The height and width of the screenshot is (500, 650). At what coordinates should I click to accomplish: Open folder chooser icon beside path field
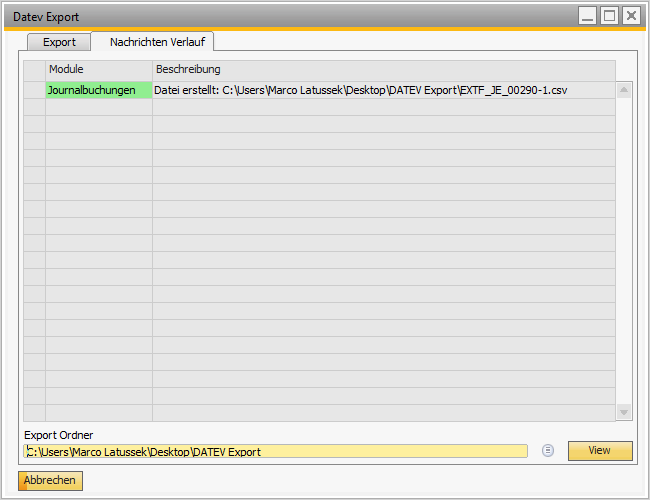pos(548,450)
